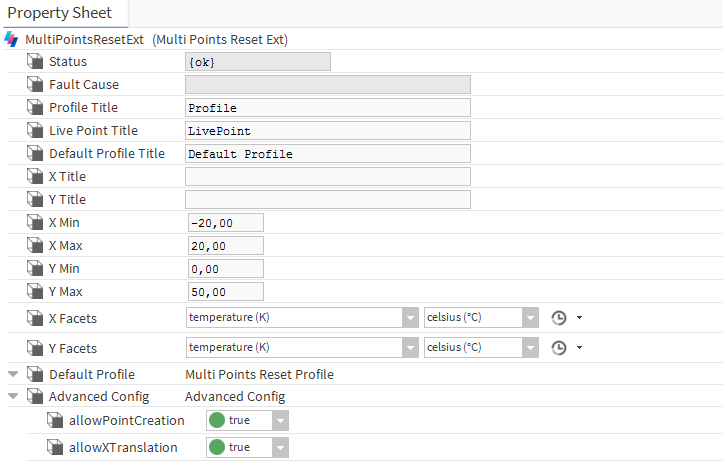Click the Advanced Config value label
The width and height of the screenshot is (723, 473).
click(x=235, y=397)
